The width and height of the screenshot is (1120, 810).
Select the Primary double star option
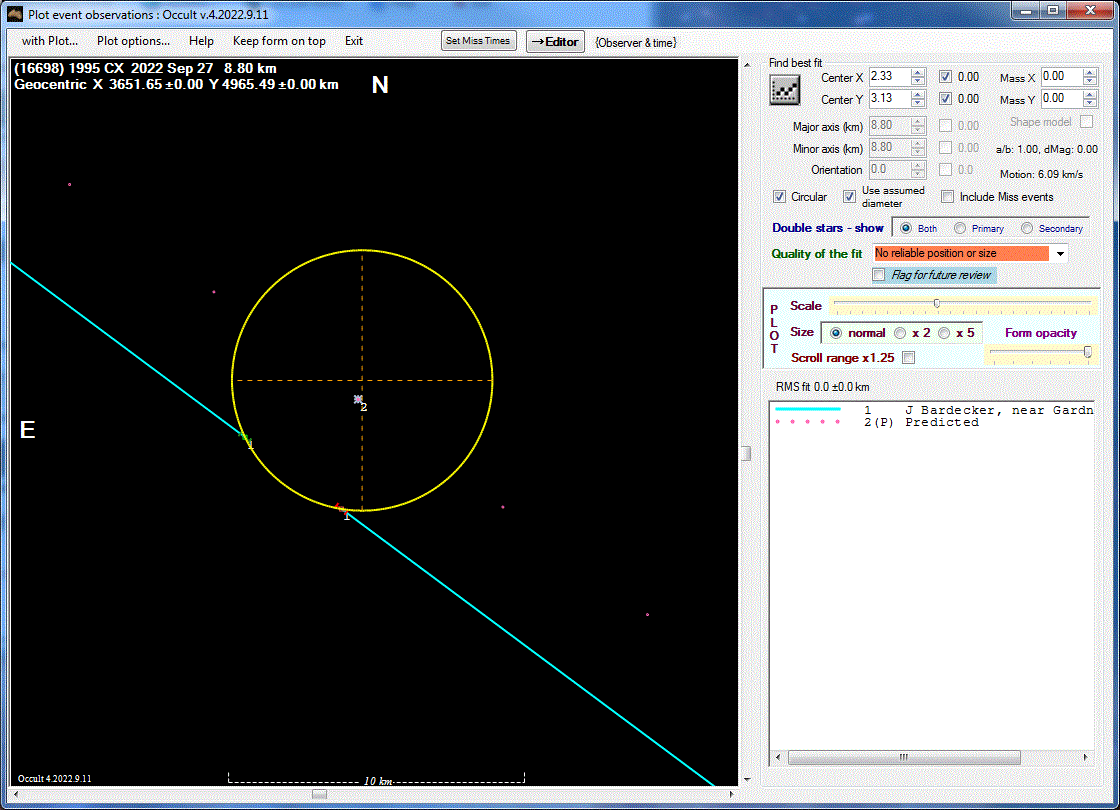(960, 228)
